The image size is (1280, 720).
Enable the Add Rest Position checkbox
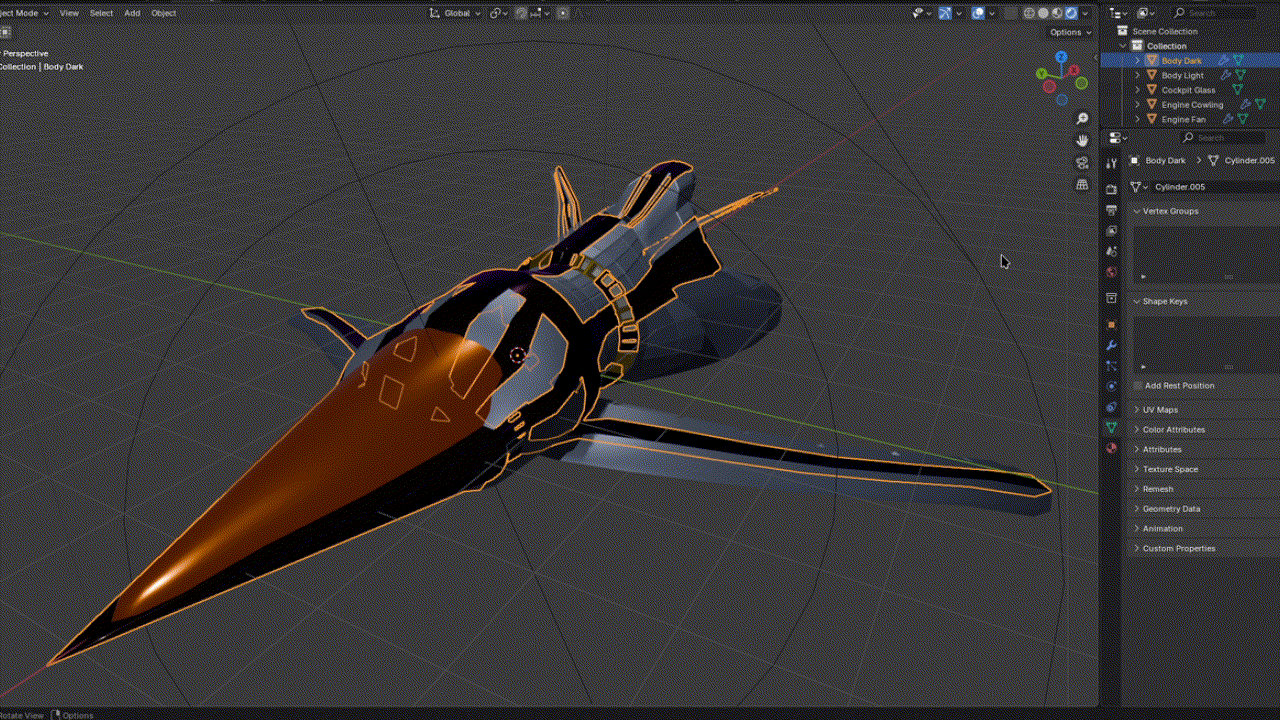1138,386
